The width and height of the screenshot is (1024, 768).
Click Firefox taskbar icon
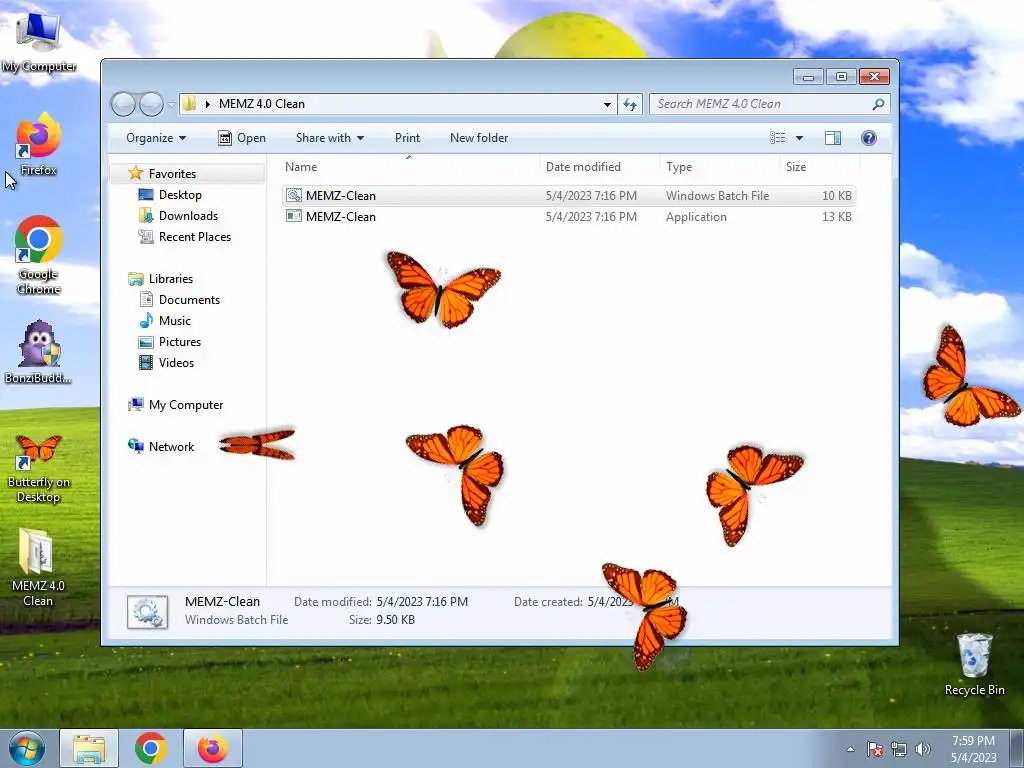213,748
